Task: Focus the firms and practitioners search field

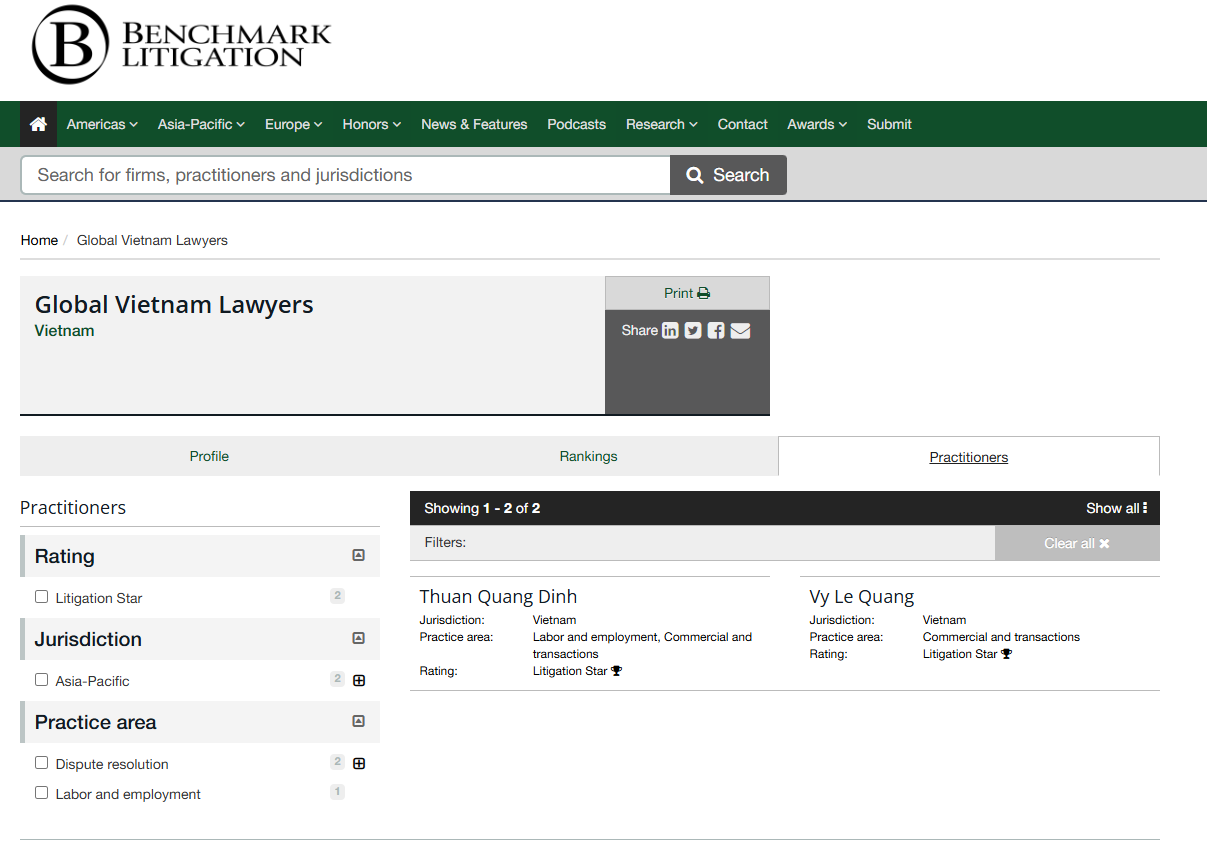Action: click(x=345, y=175)
